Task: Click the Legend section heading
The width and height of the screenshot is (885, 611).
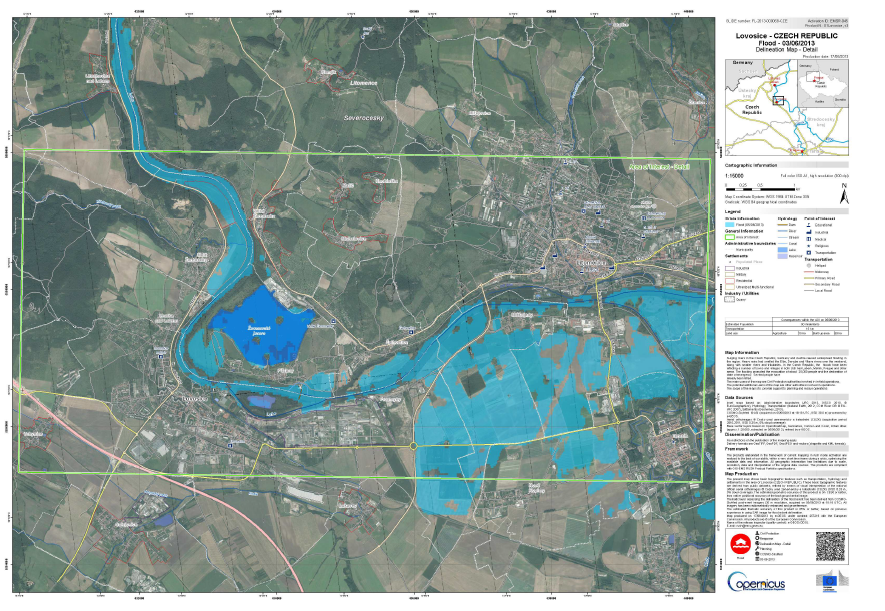Action: coord(733,212)
